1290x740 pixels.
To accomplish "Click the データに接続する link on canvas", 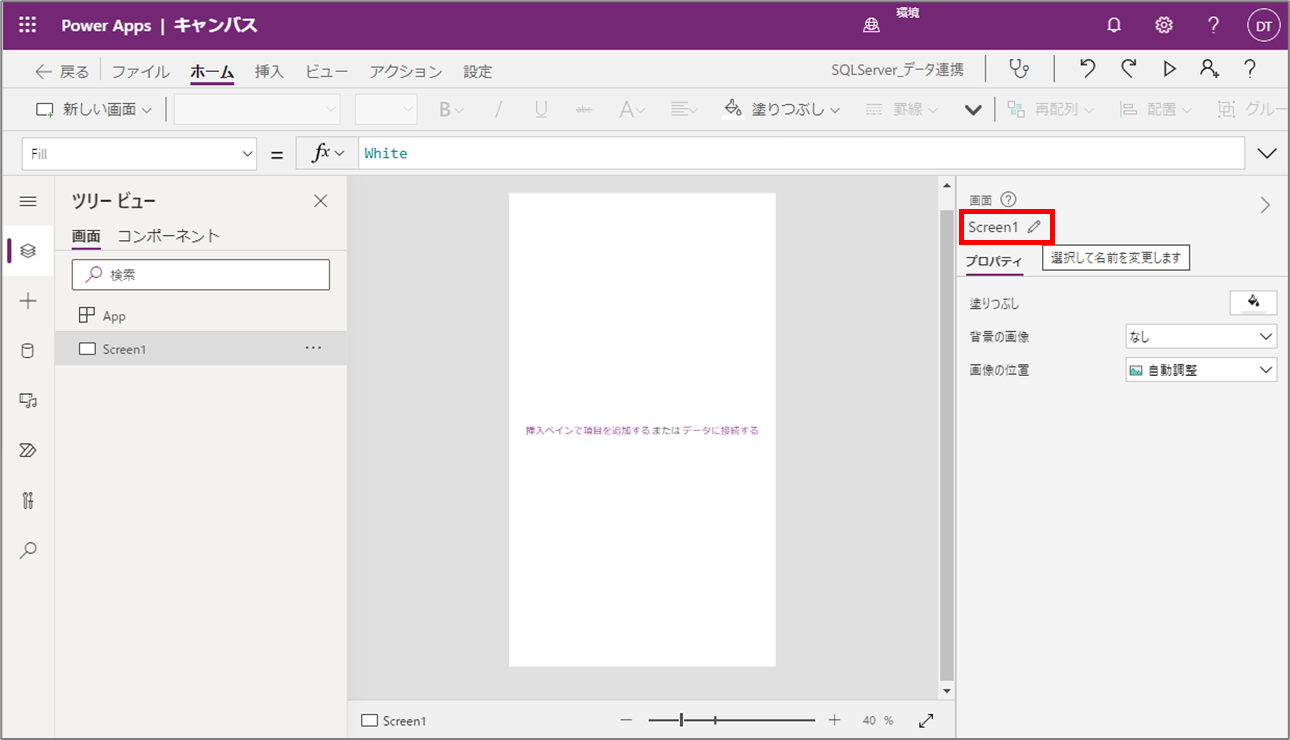I will point(720,431).
